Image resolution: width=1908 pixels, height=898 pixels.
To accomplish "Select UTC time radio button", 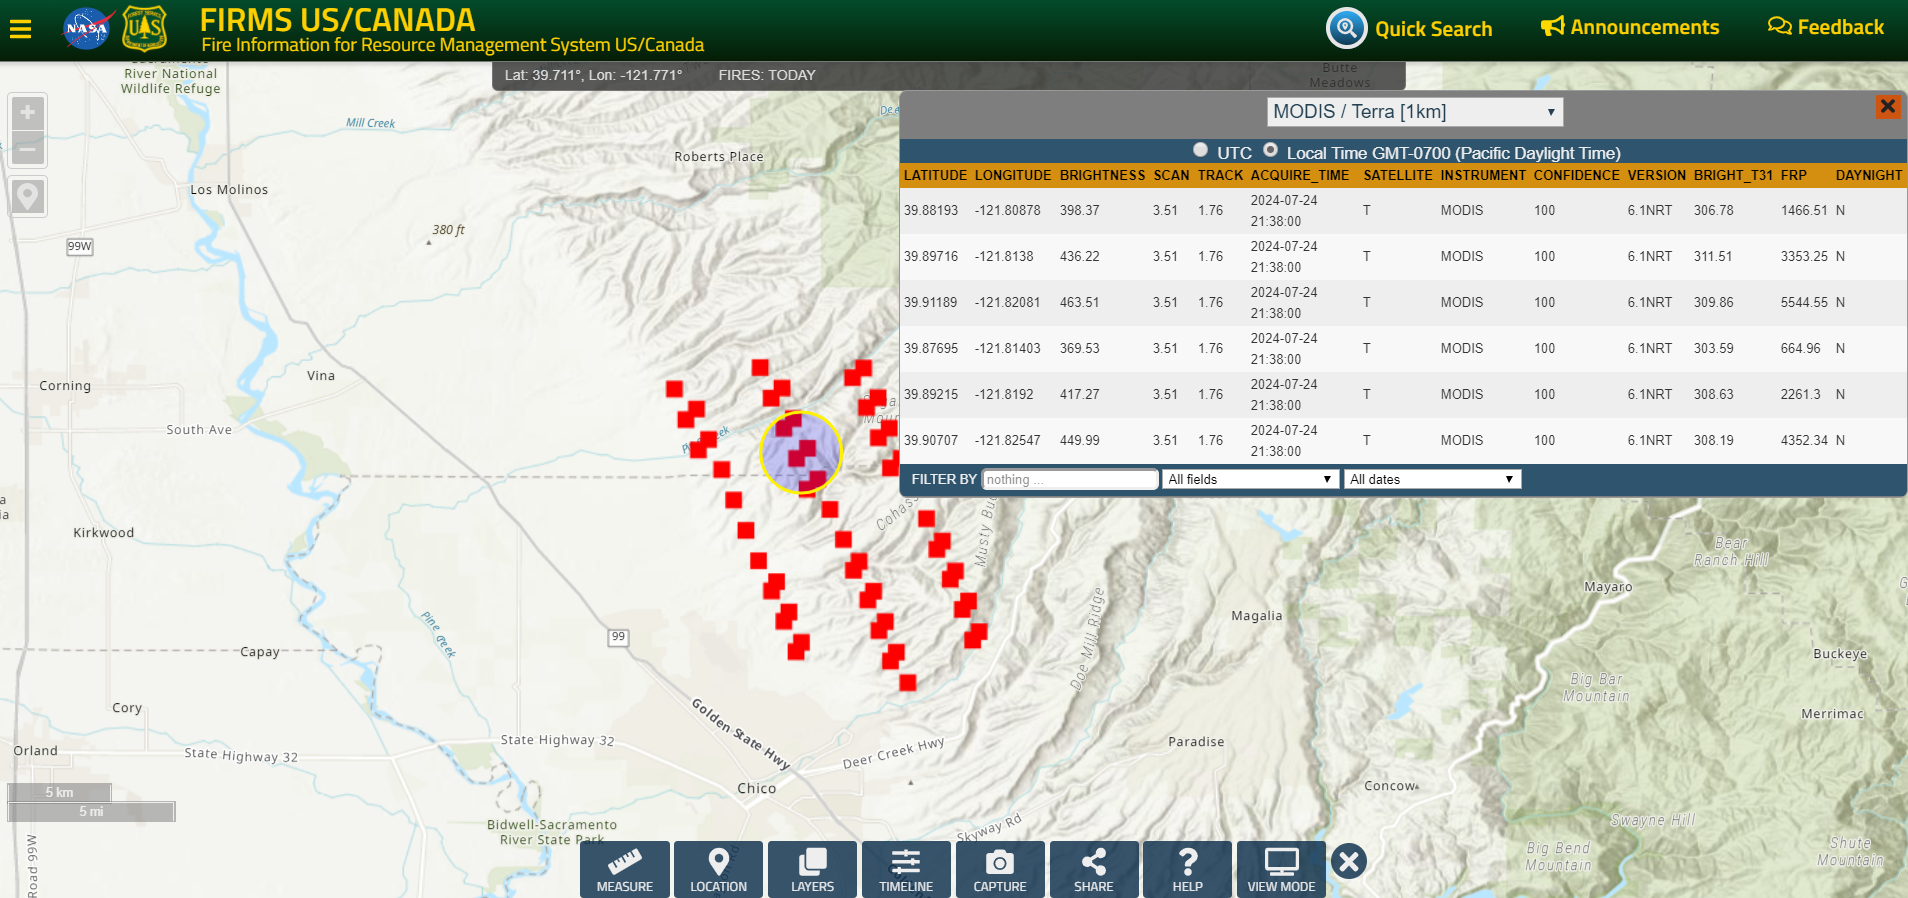I will 1200,150.
